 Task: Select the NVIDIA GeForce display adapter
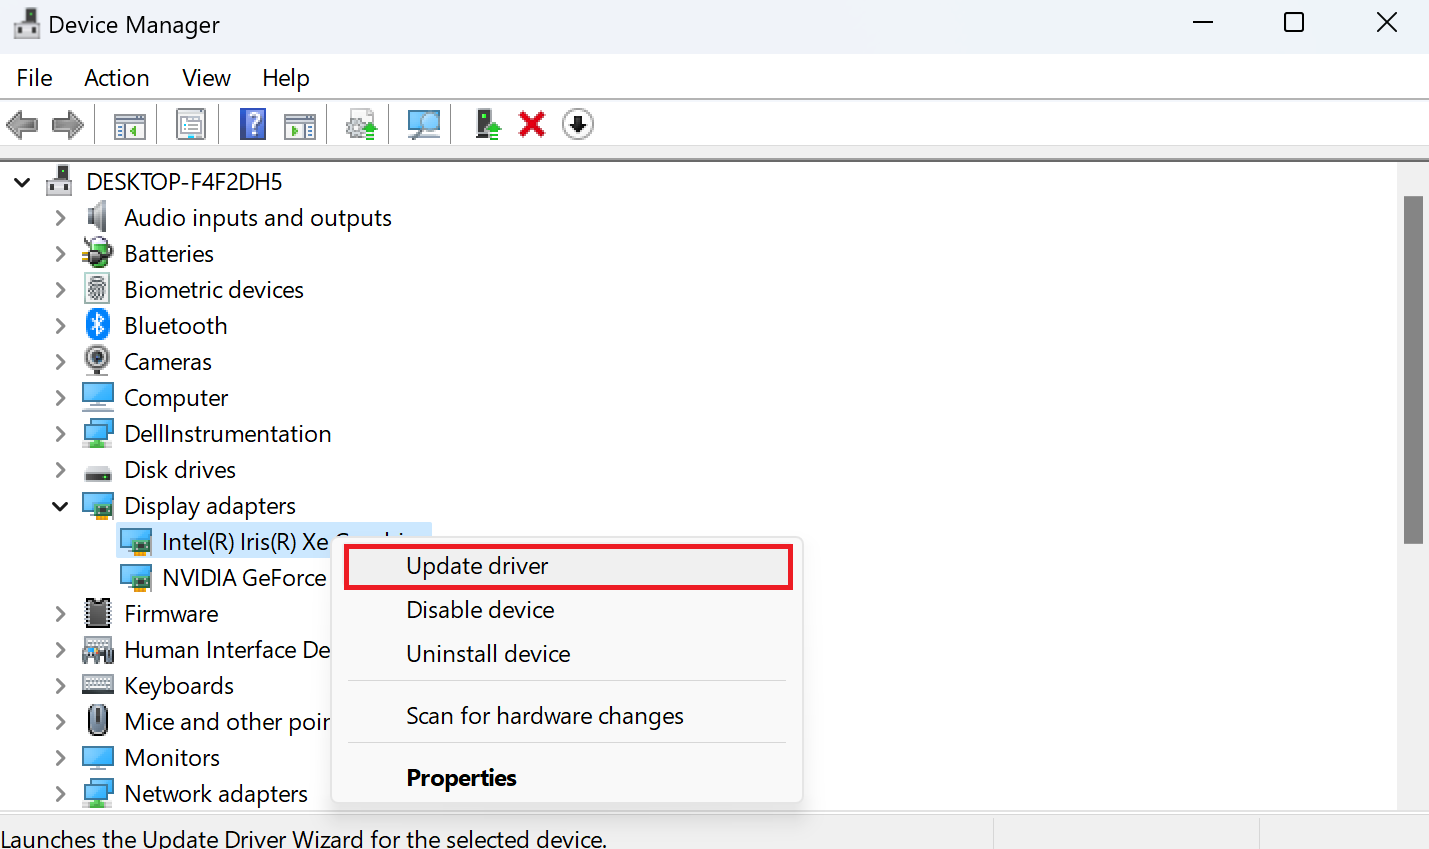pyautogui.click(x=244, y=577)
